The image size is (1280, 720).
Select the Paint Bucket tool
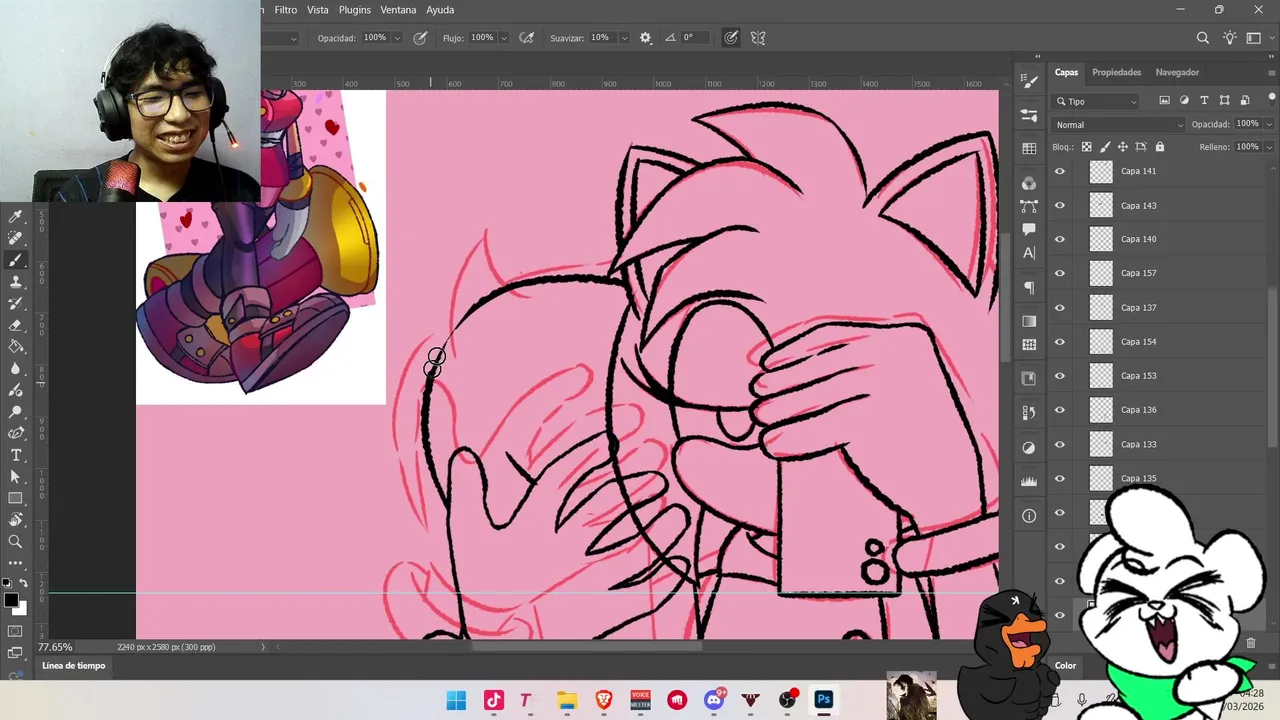pos(15,347)
